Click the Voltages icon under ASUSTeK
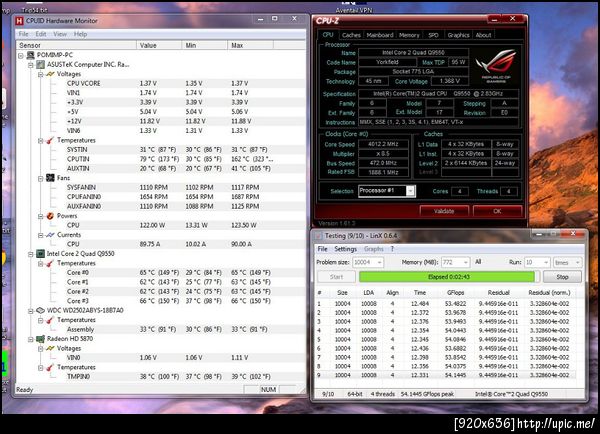Image resolution: width=600 pixels, height=434 pixels. click(x=50, y=74)
